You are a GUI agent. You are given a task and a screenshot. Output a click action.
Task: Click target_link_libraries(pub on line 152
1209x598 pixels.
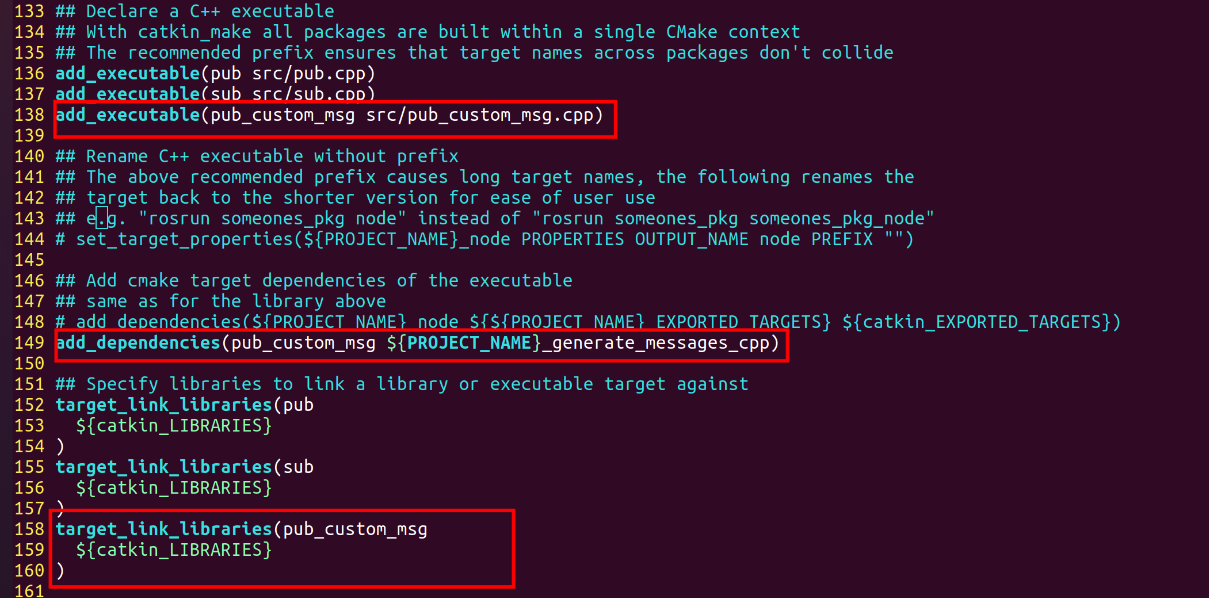184,405
